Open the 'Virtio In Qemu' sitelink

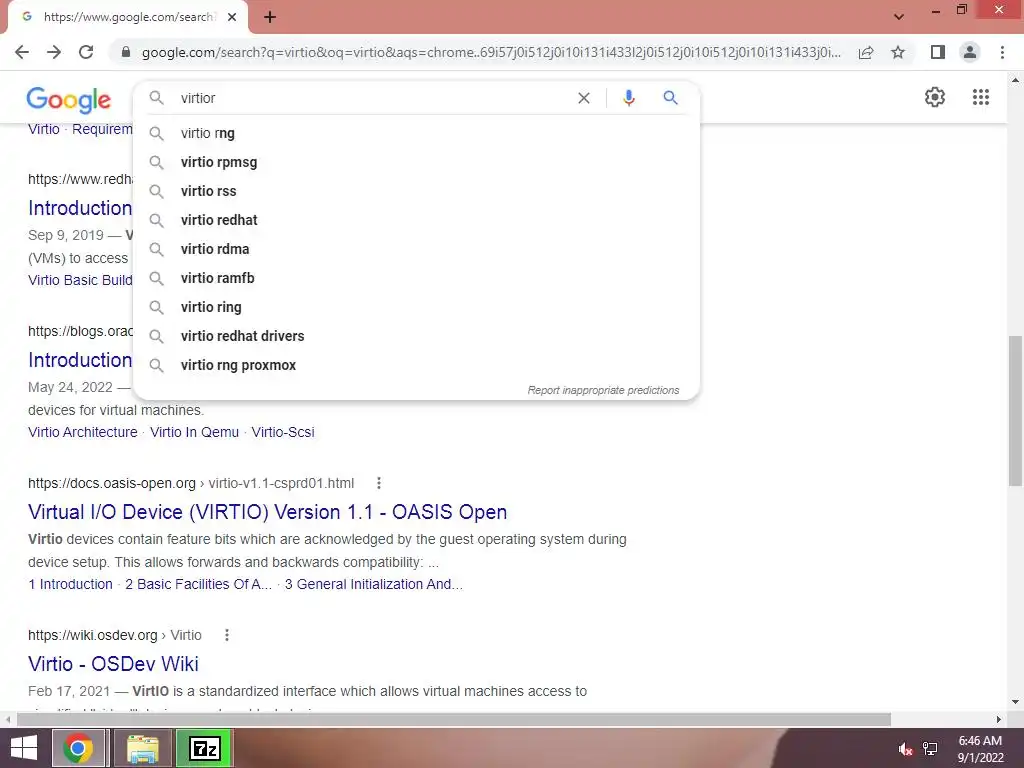click(x=195, y=432)
